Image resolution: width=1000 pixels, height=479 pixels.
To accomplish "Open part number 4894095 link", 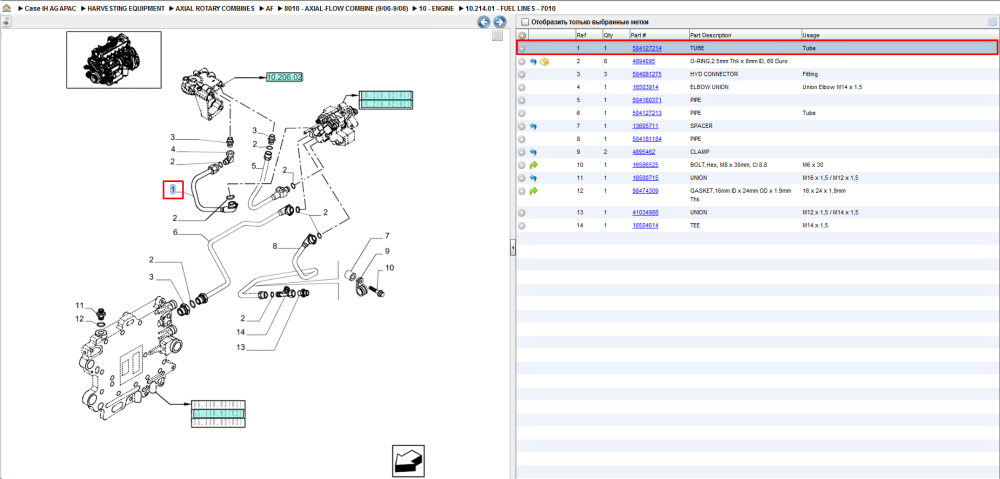I will (x=645, y=61).
